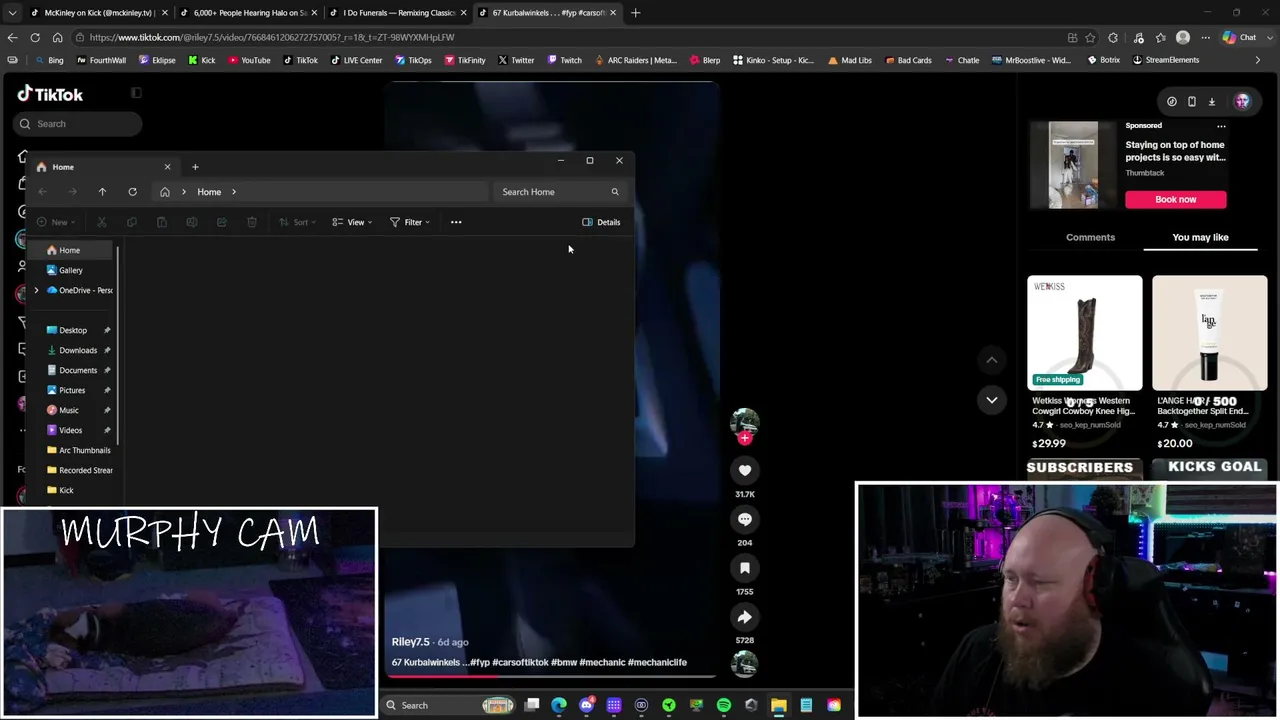Switch to the Comments tab on TikTok
Screen dimensions: 1280x720
coord(1090,237)
